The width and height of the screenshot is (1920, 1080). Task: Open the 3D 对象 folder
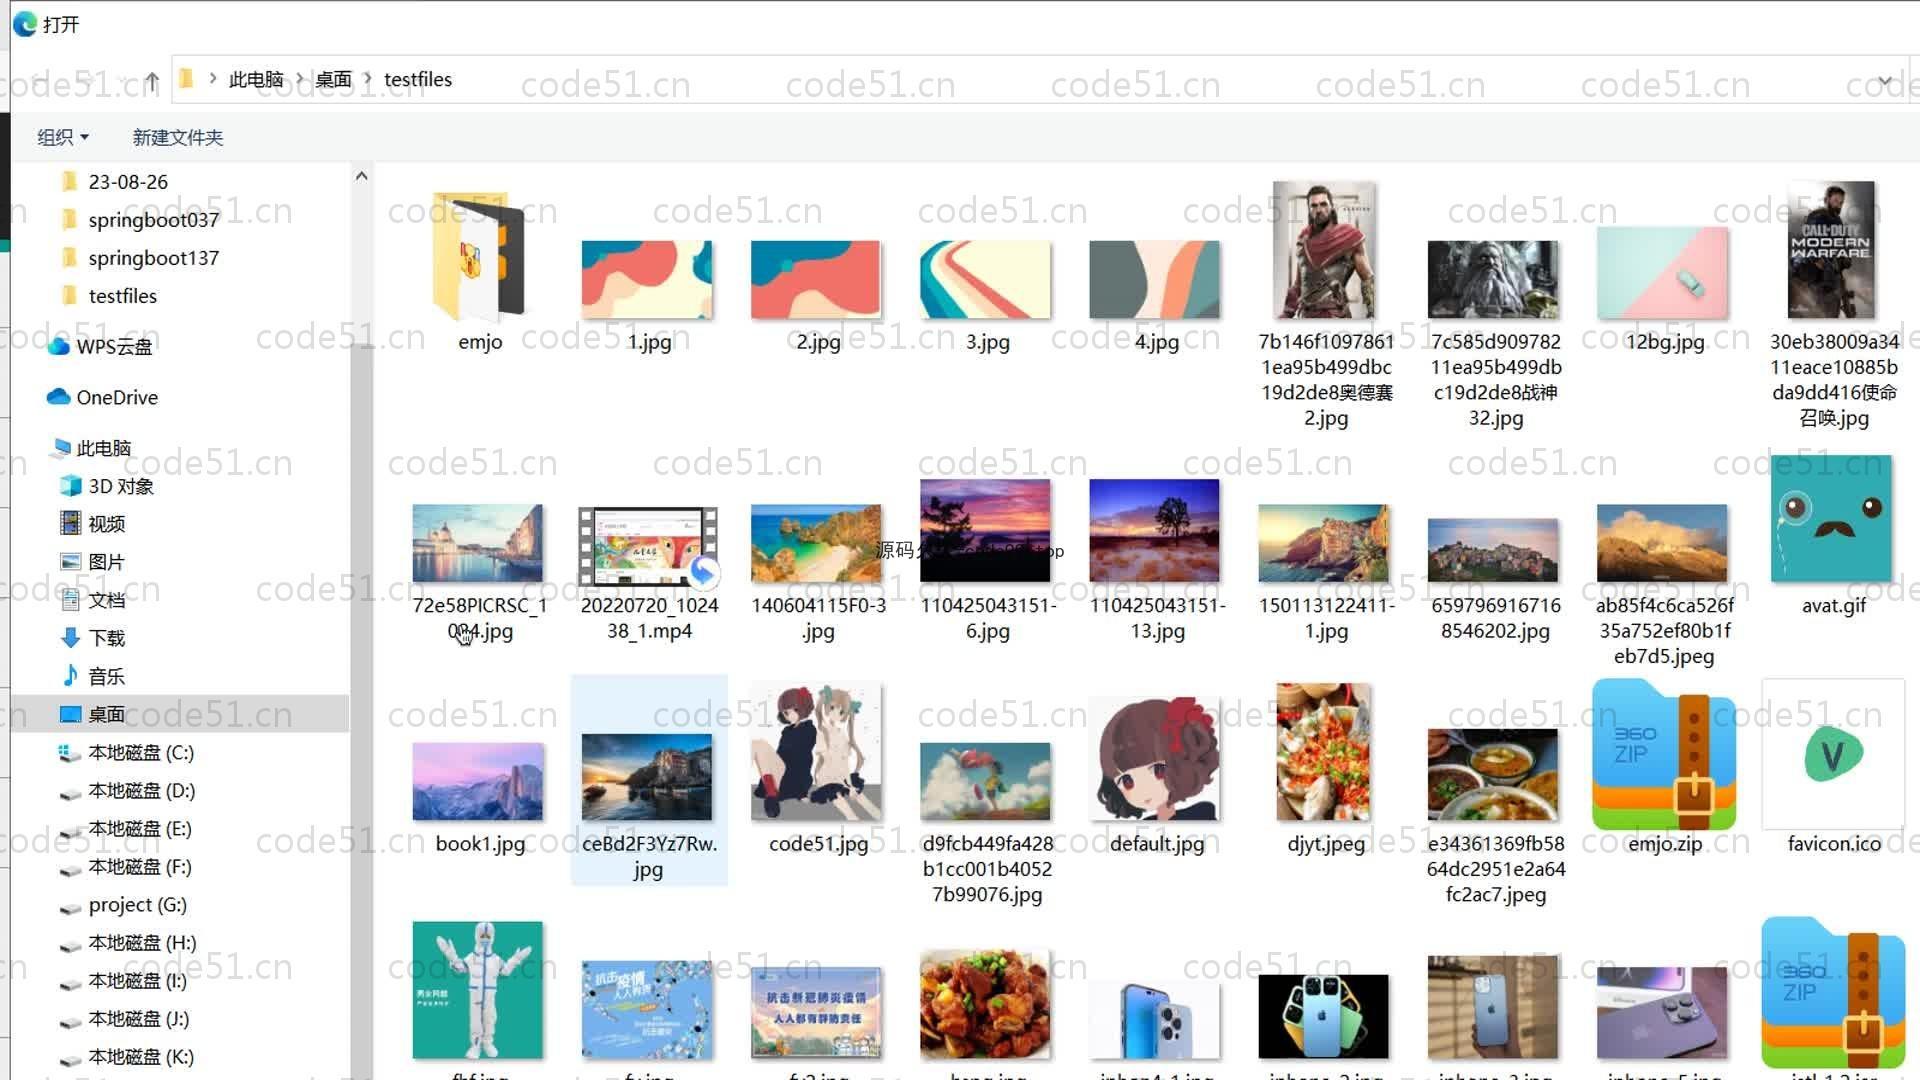tap(121, 486)
